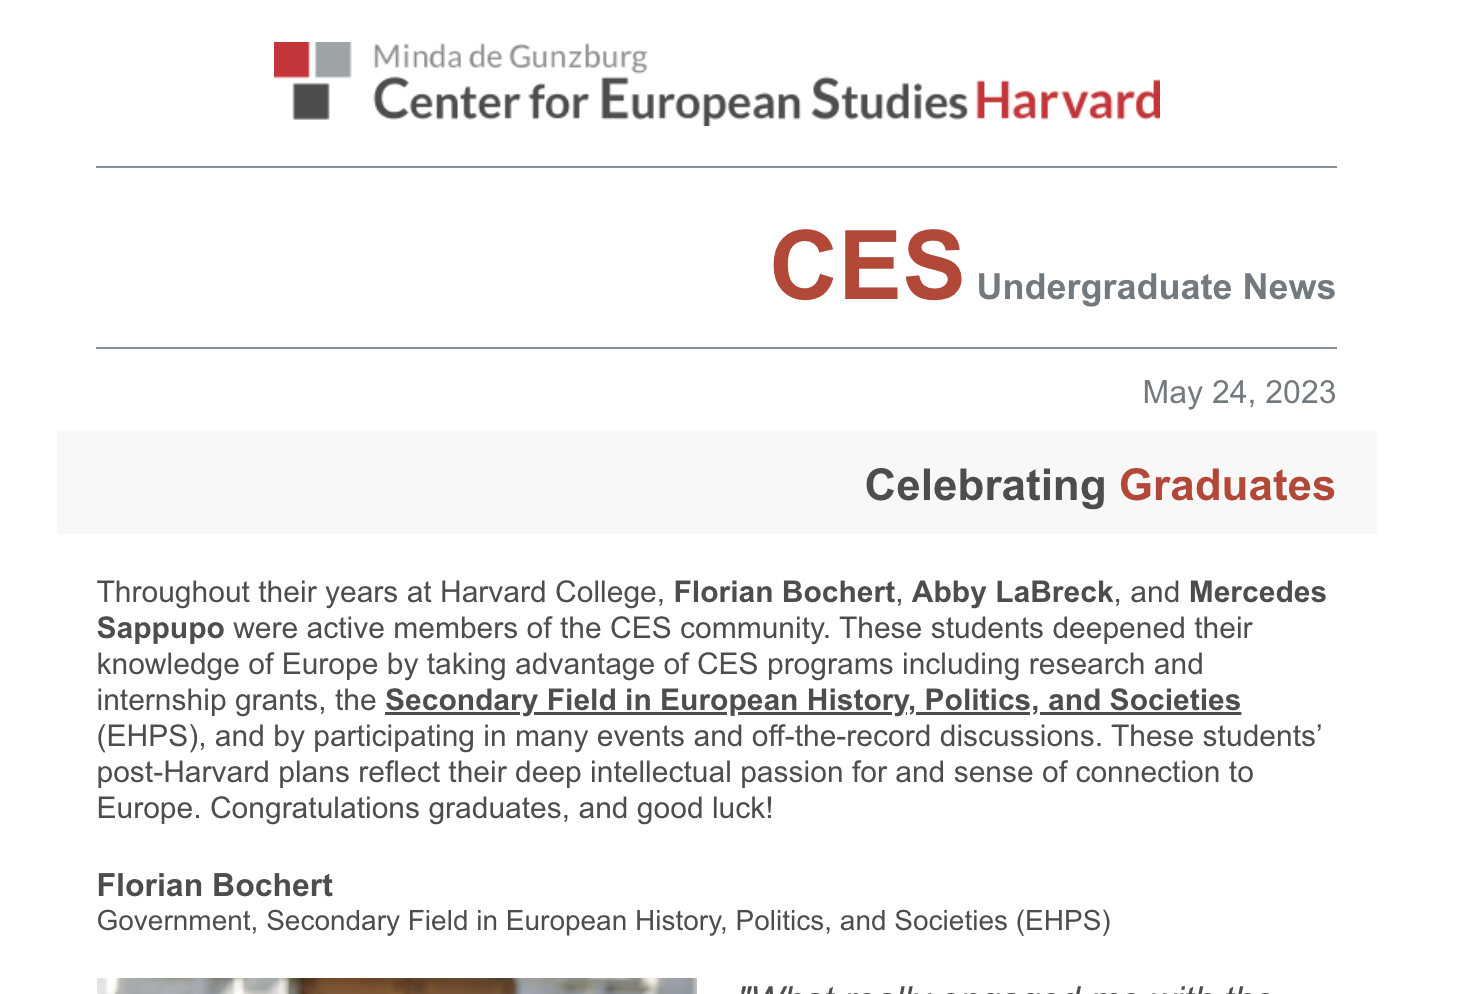Click the Undergraduate News heading
This screenshot has height=994, width=1475.
point(1156,287)
